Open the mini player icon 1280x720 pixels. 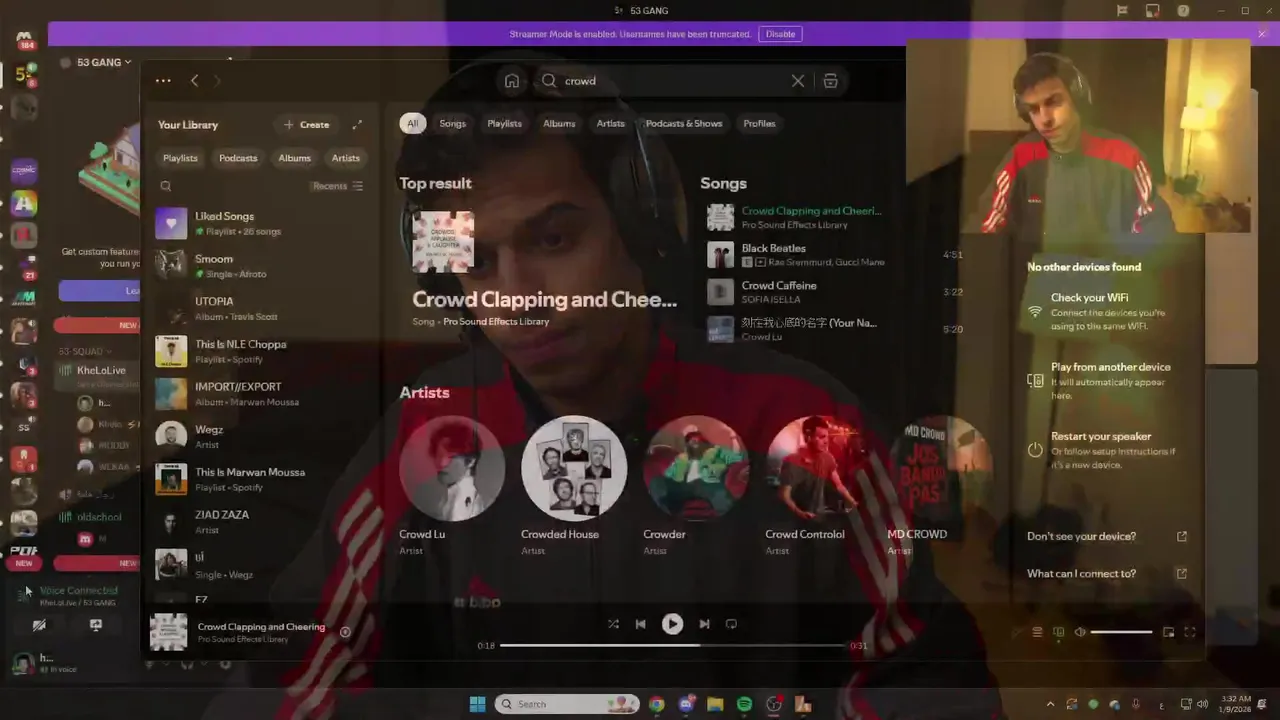[1168, 632]
